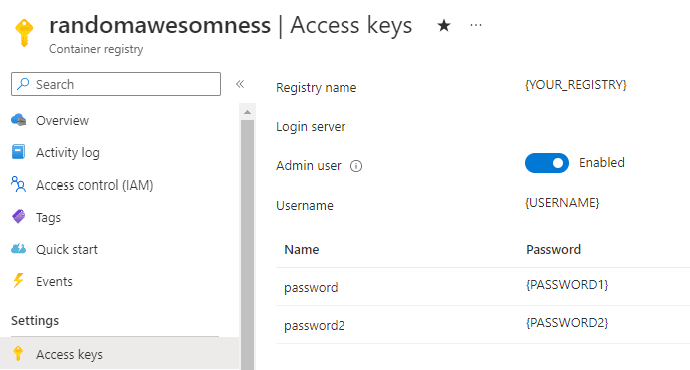
Task: Click the purple Tags icon
Action: click(18, 216)
